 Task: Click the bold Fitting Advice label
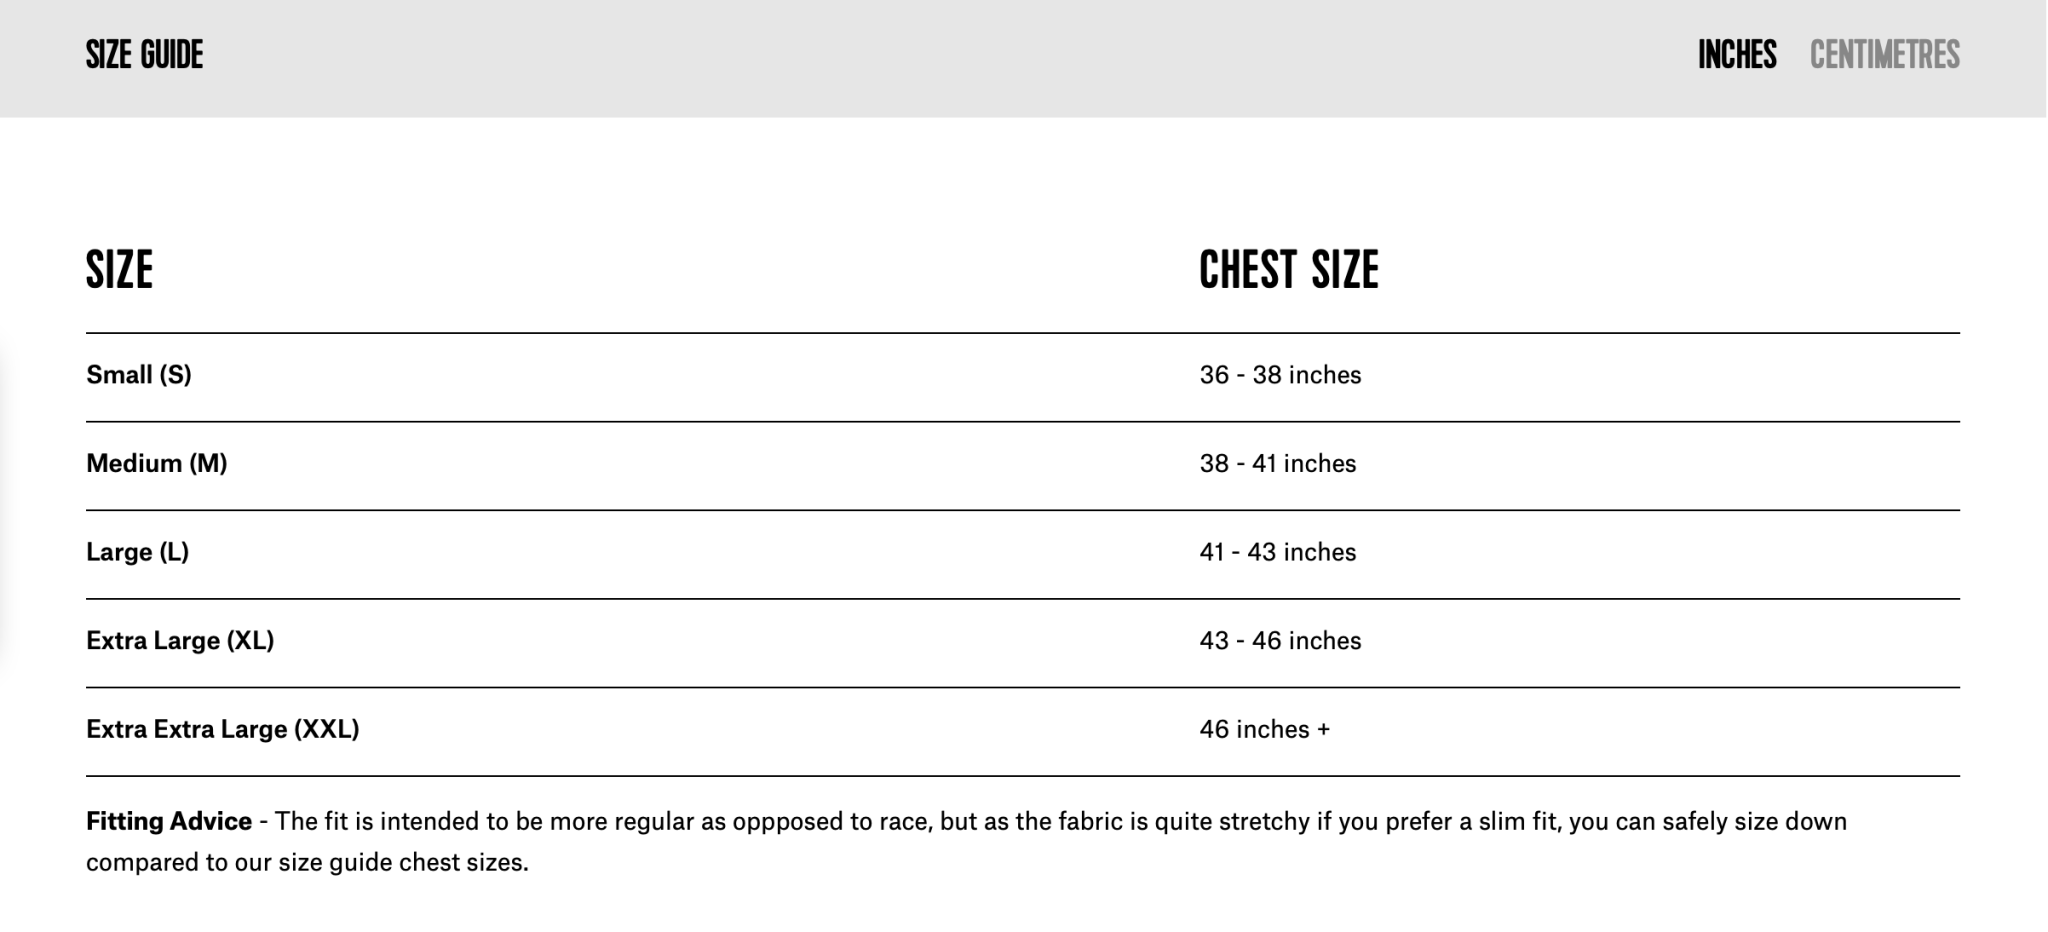[169, 822]
